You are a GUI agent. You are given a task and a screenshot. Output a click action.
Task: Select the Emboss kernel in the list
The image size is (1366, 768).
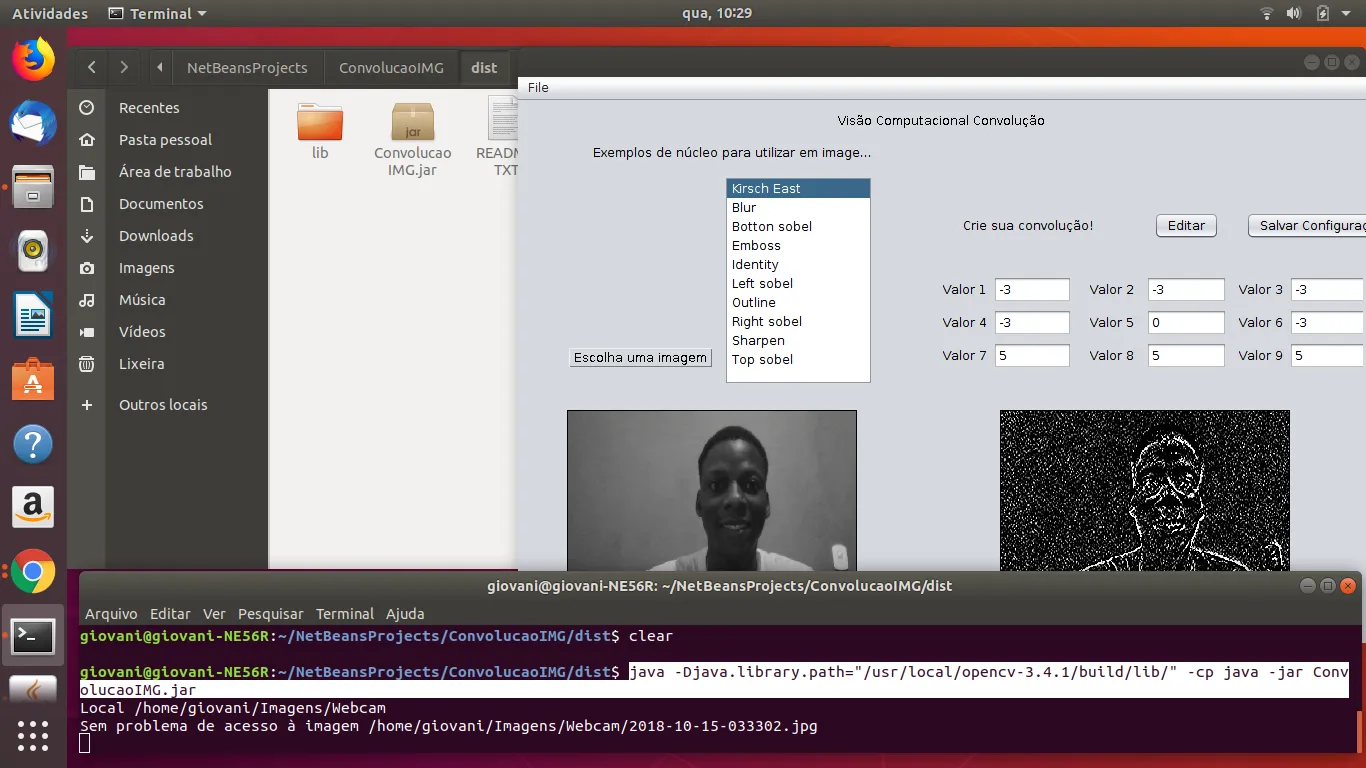pyautogui.click(x=798, y=246)
